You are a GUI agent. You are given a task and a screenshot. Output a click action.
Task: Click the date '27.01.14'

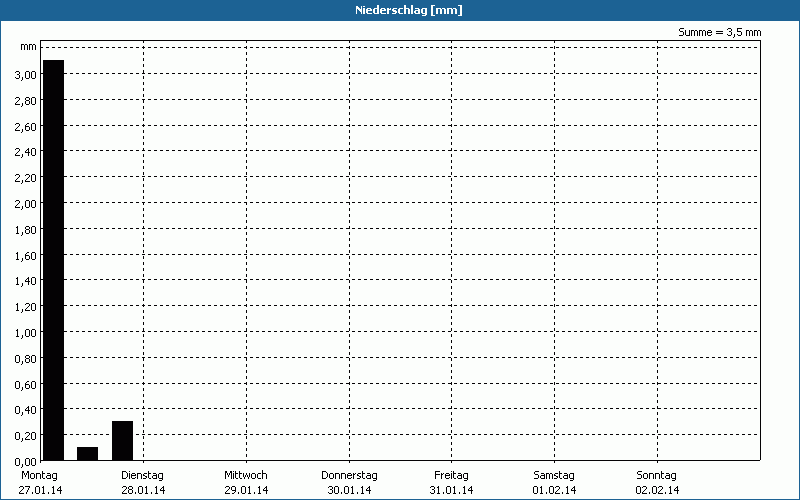point(40,490)
